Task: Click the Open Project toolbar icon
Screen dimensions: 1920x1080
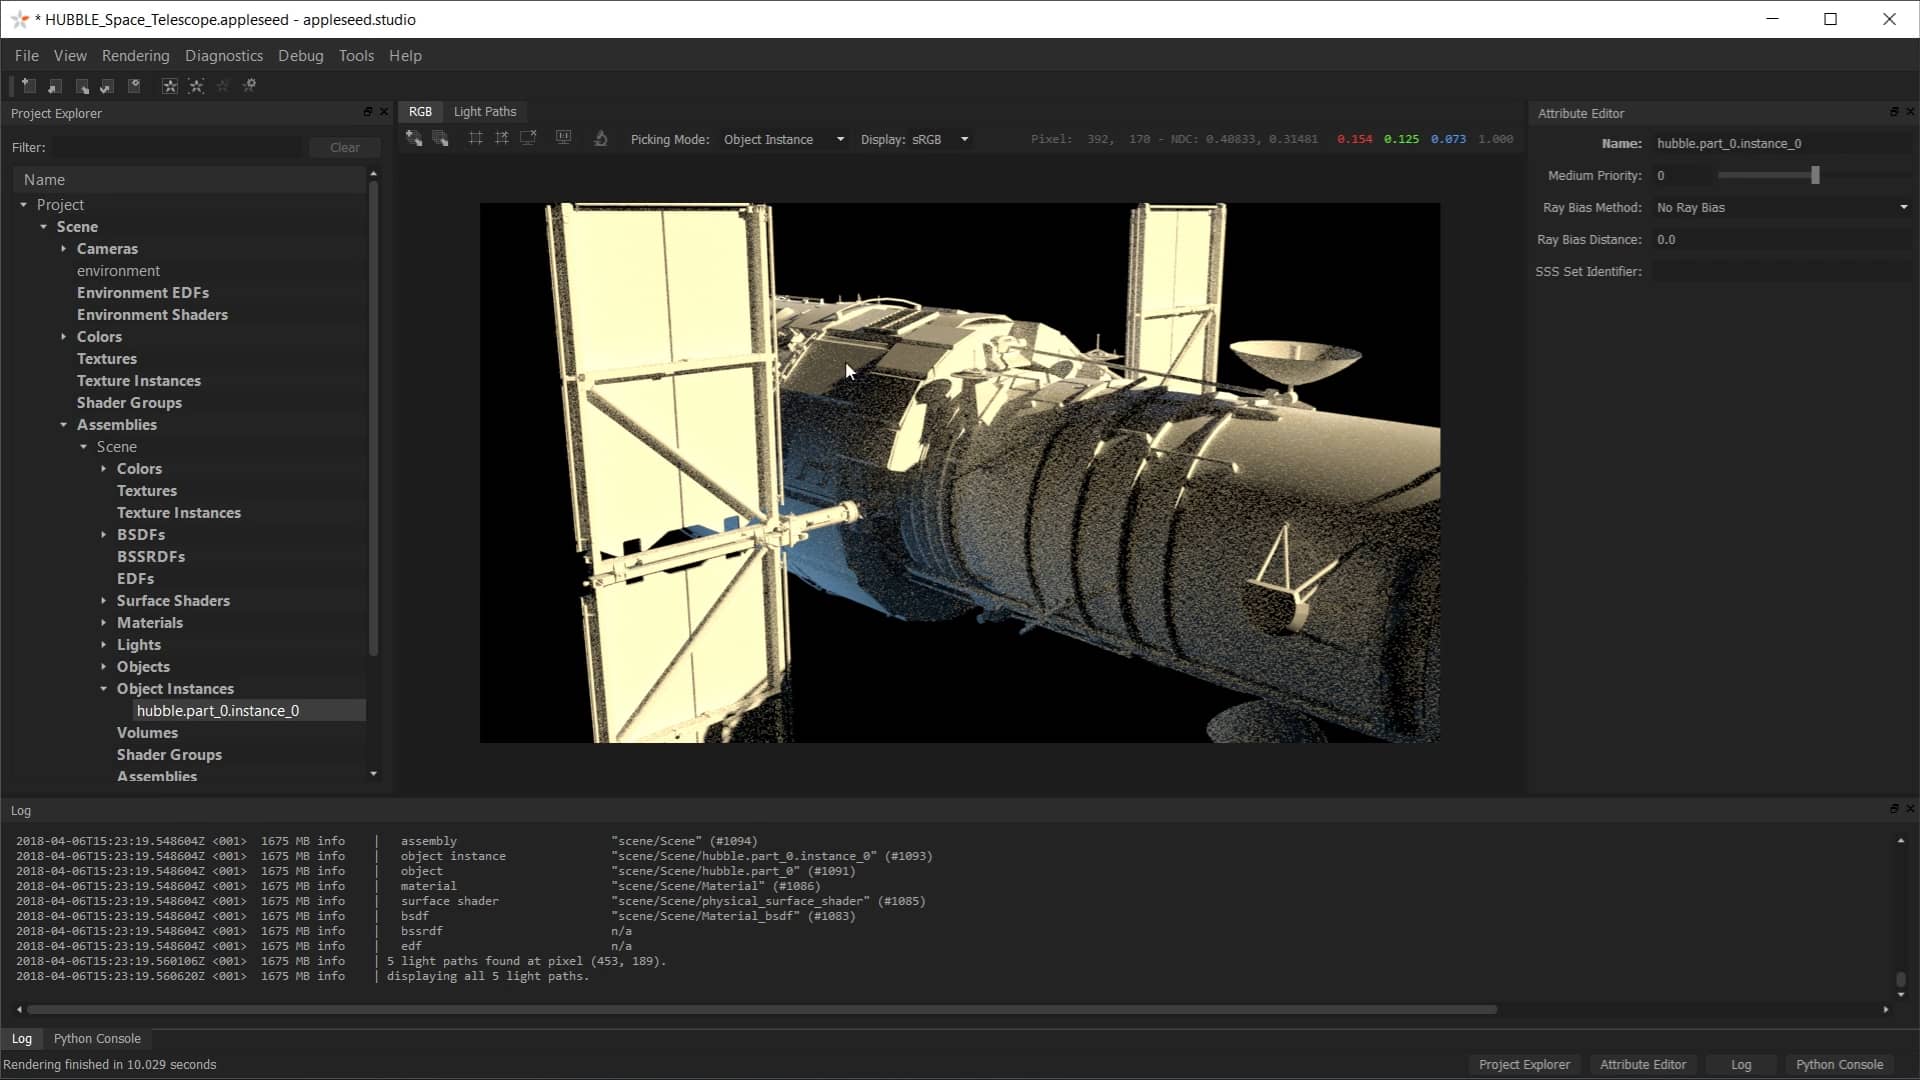Action: 55,86
